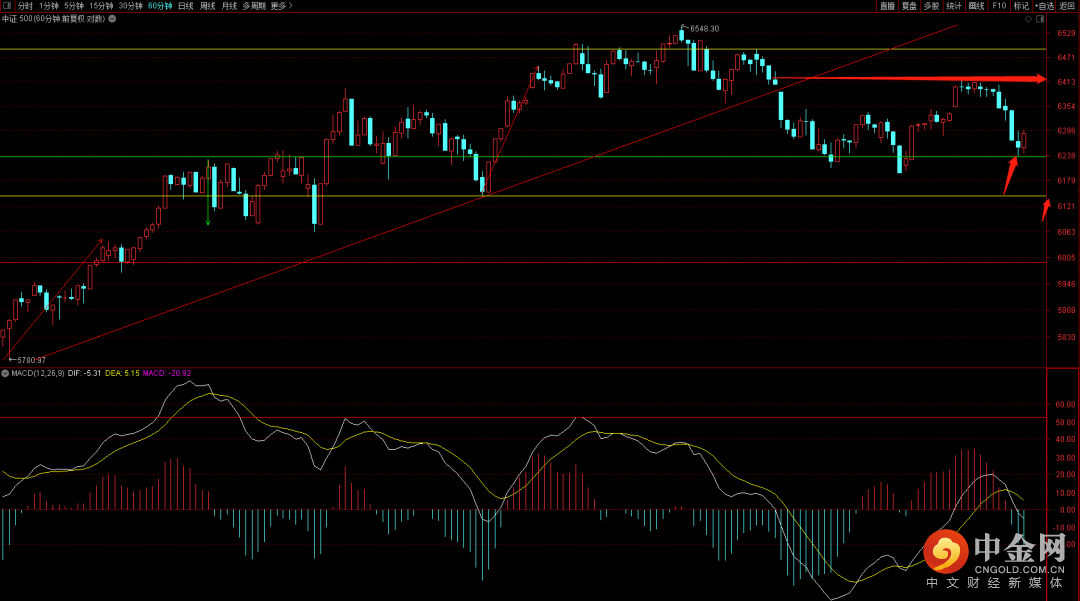Image resolution: width=1080 pixels, height=601 pixels.
Task: Open F10 company info
Action: 999,6
